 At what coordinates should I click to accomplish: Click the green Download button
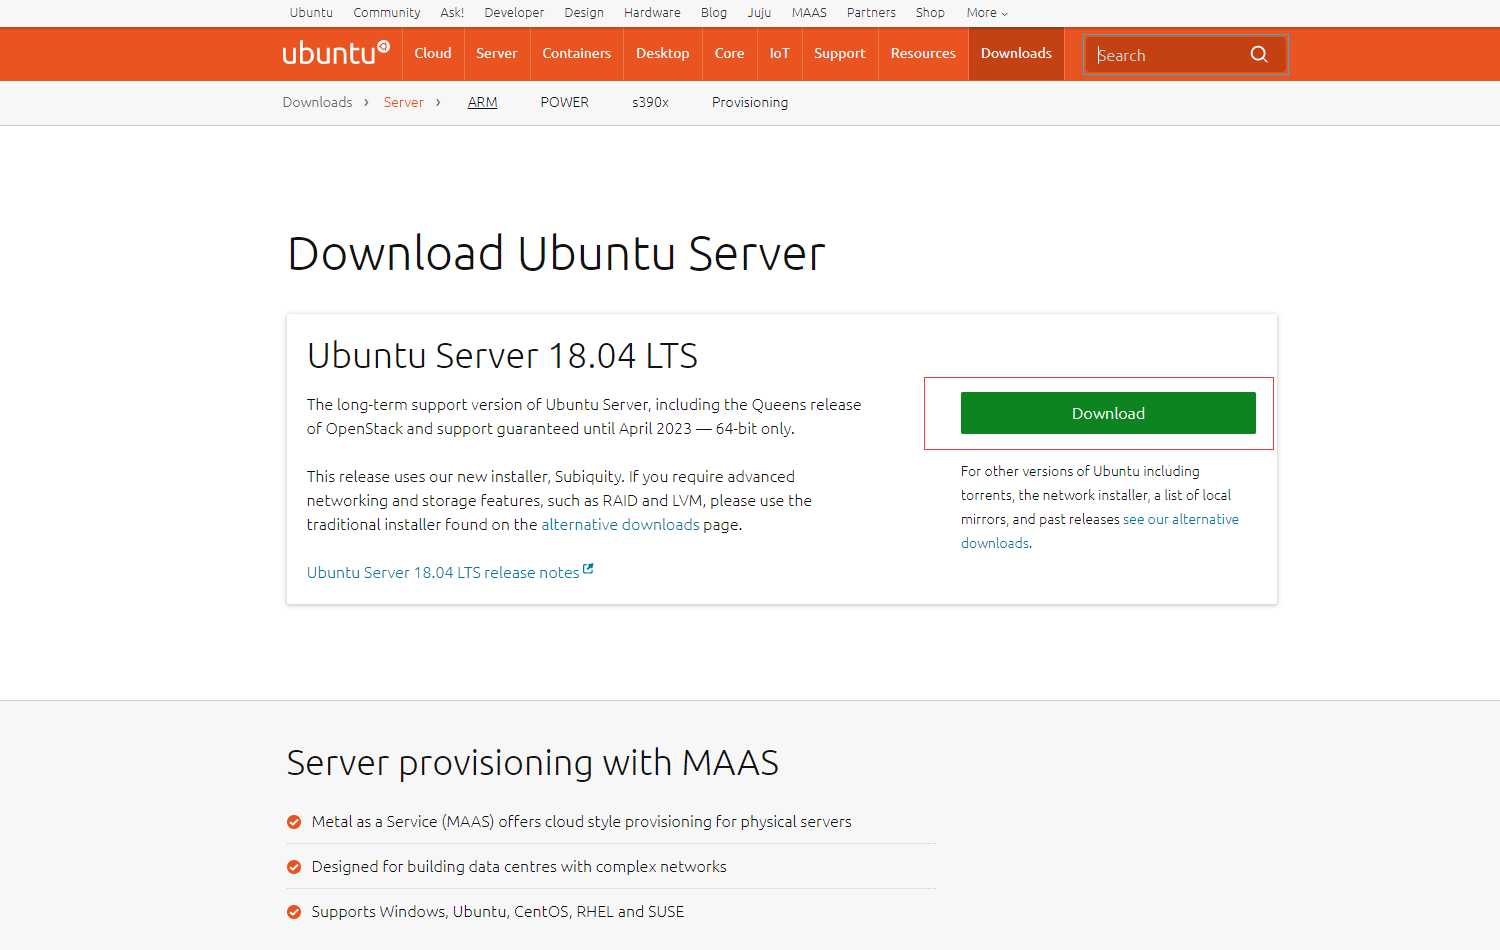[x=1108, y=413]
